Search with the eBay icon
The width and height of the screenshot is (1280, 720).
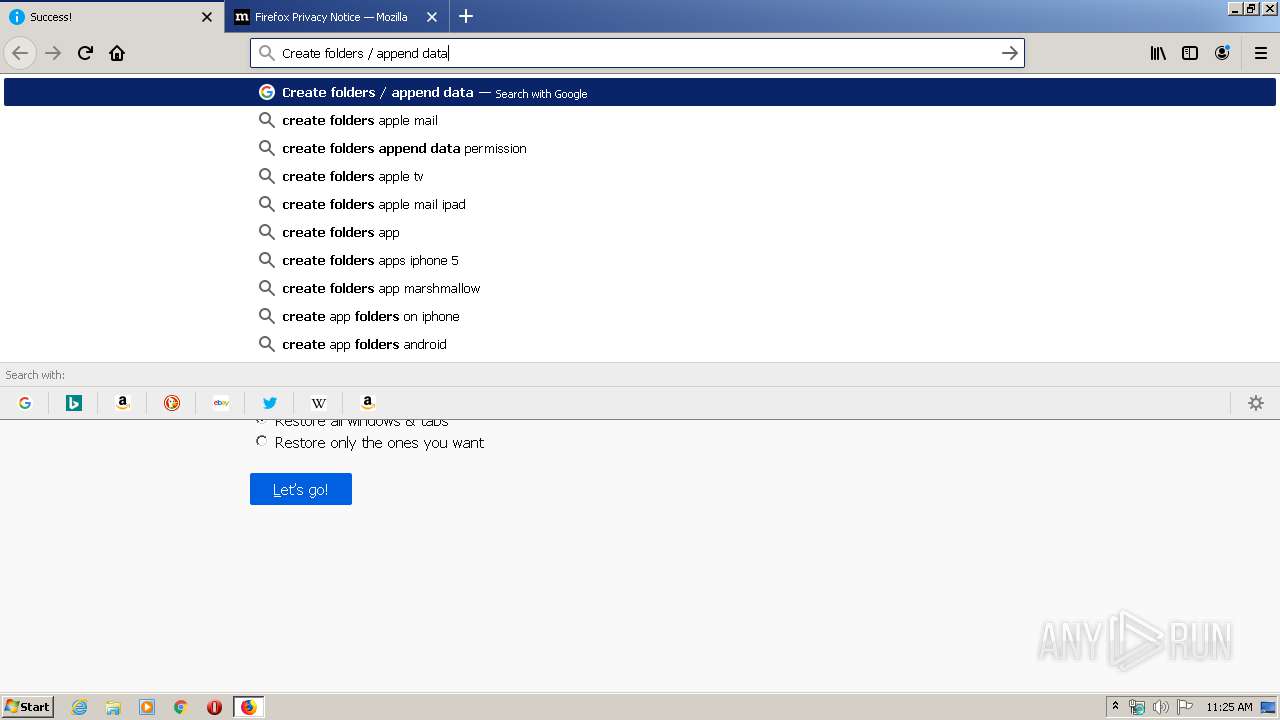tap(221, 403)
